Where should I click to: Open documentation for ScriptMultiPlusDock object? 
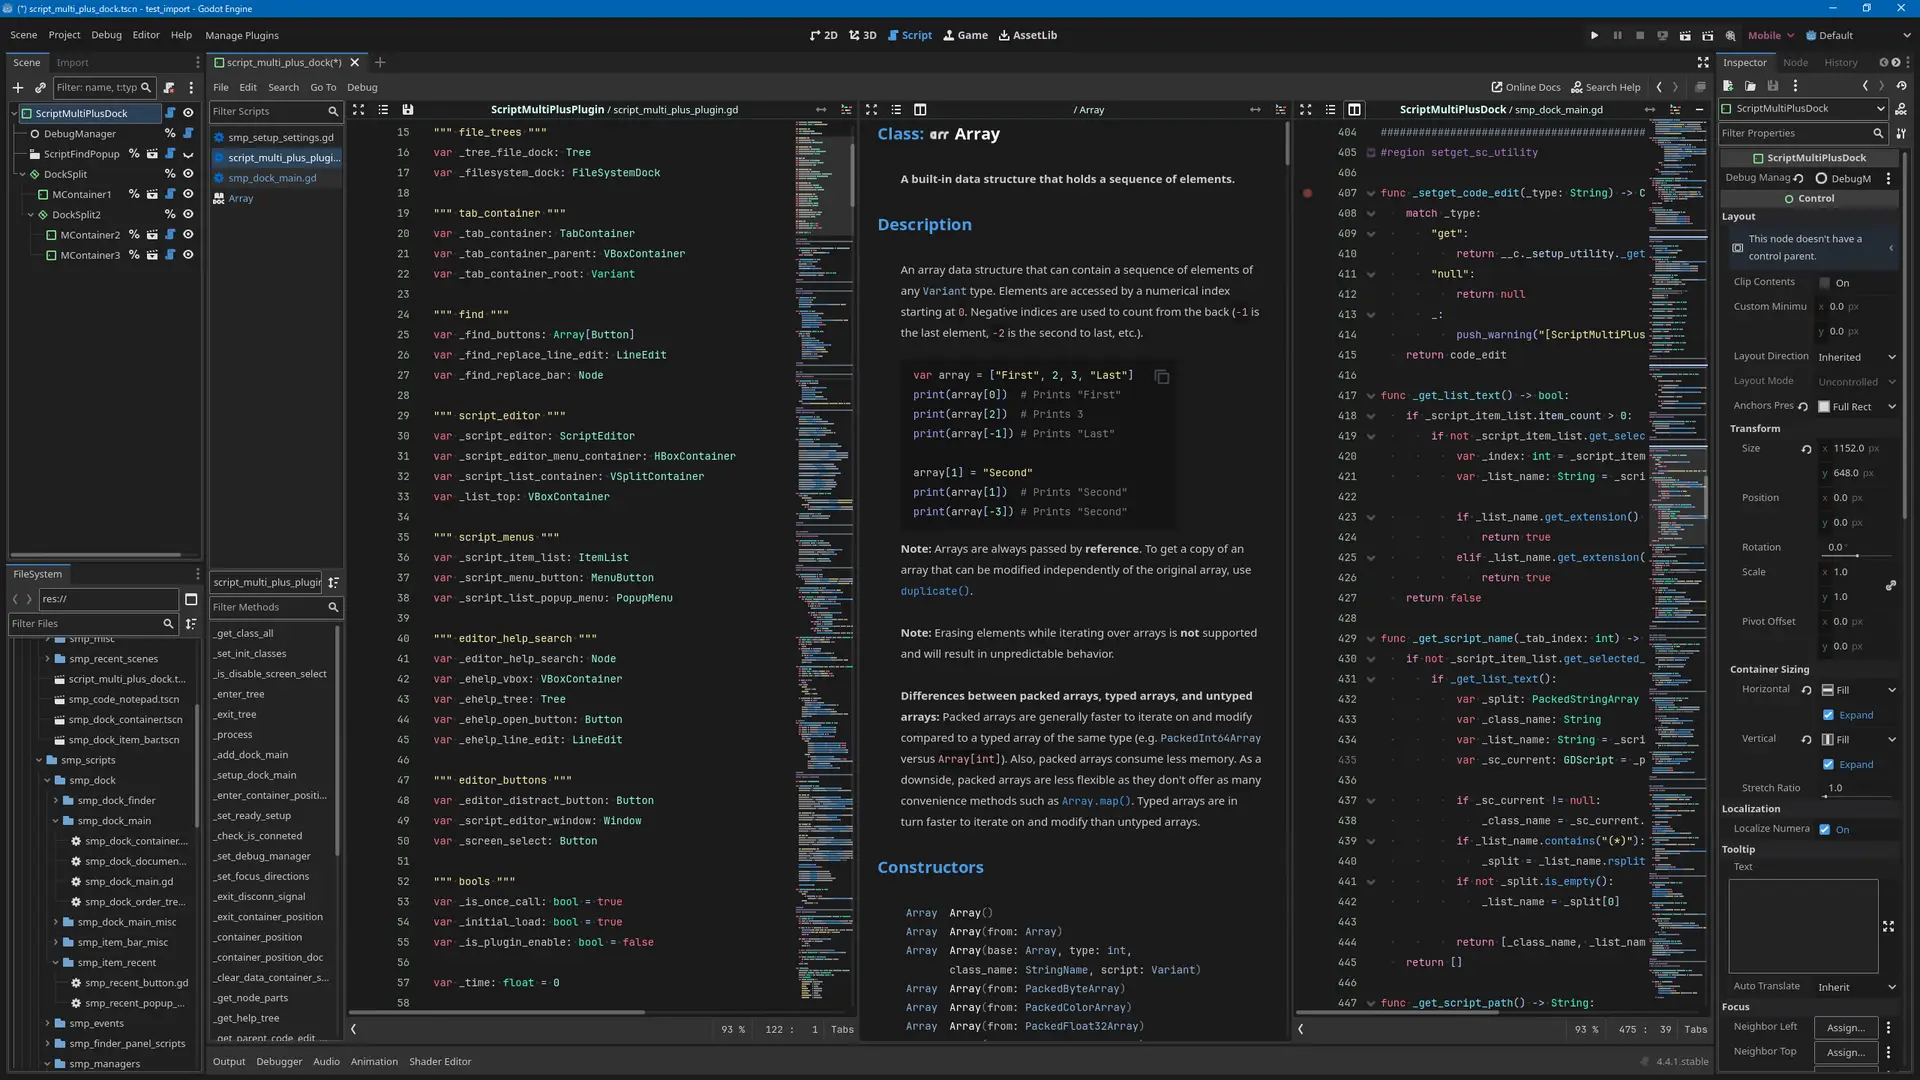pyautogui.click(x=1901, y=108)
